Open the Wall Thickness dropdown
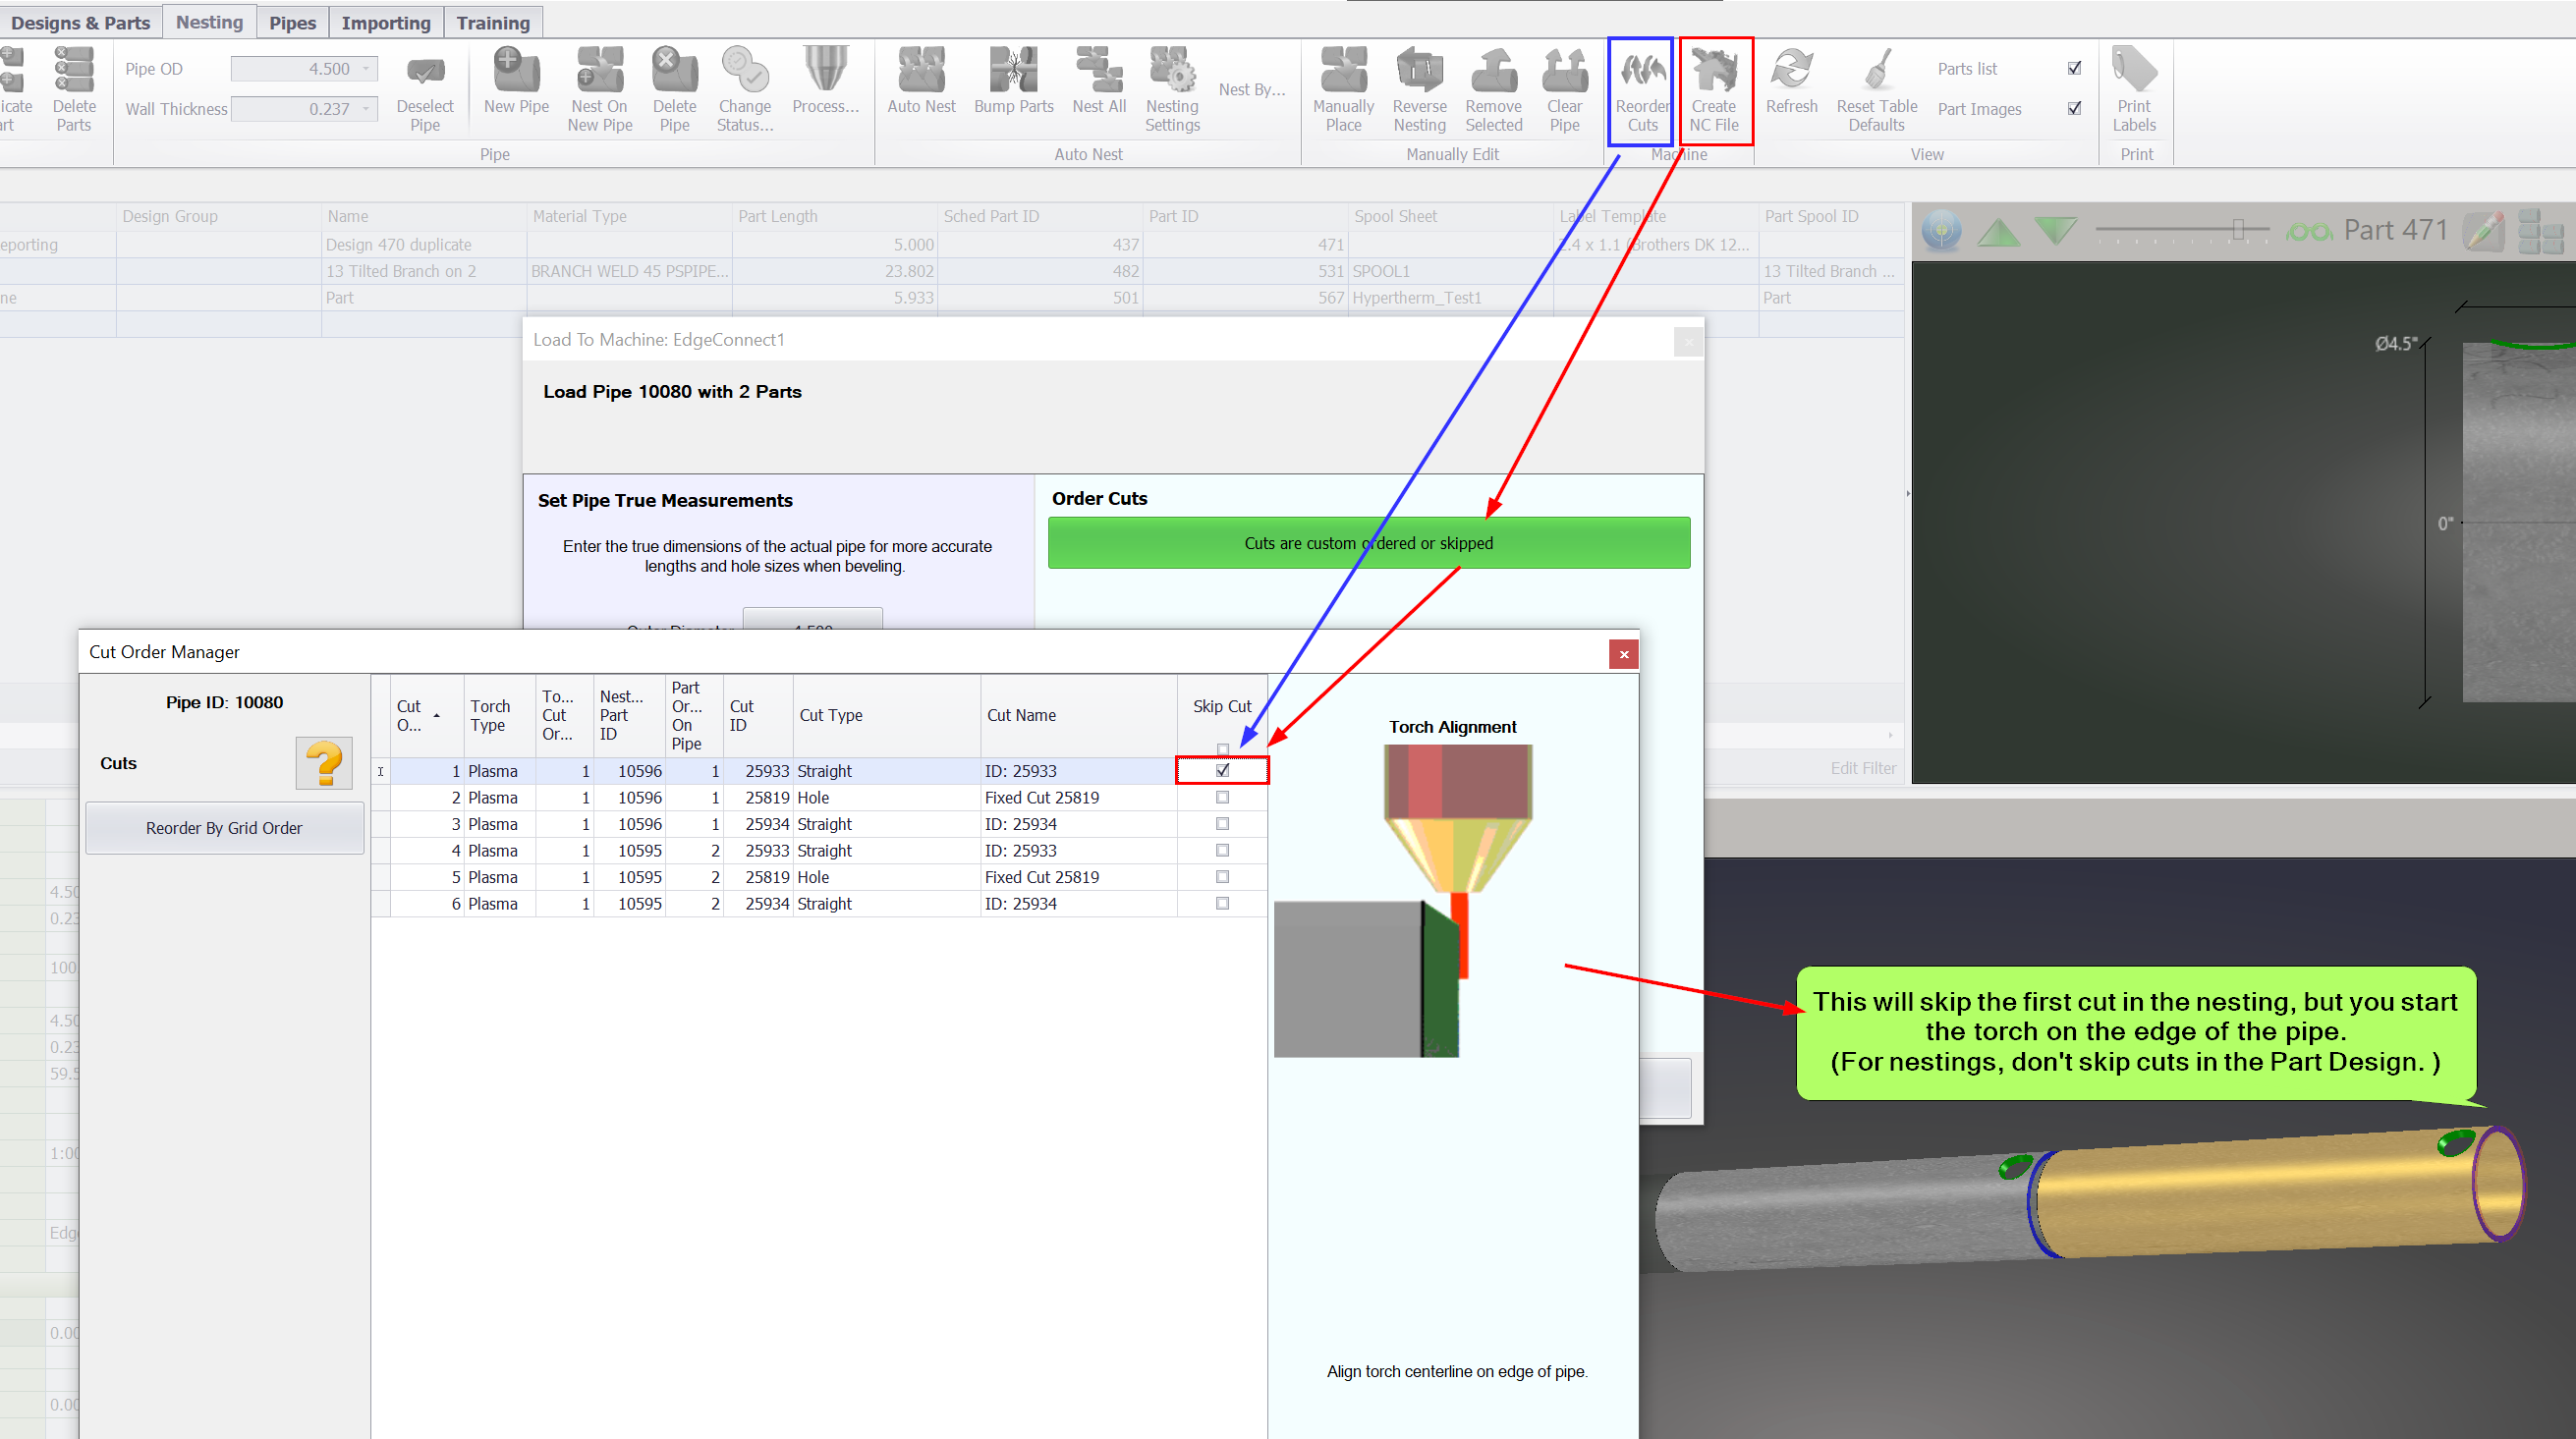2576x1439 pixels. coord(366,108)
